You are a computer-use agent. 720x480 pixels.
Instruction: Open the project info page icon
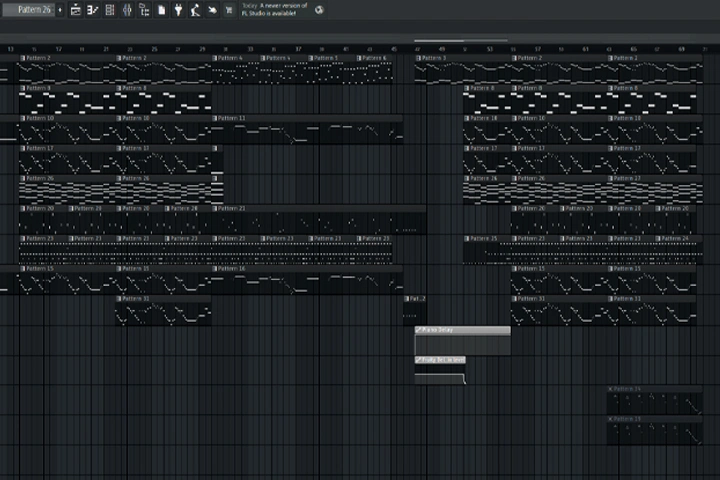tap(162, 10)
